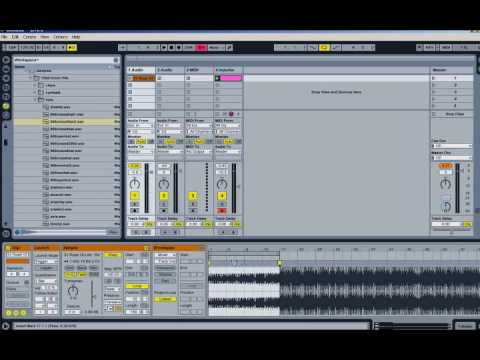Open the Create menu

[x=30, y=37]
